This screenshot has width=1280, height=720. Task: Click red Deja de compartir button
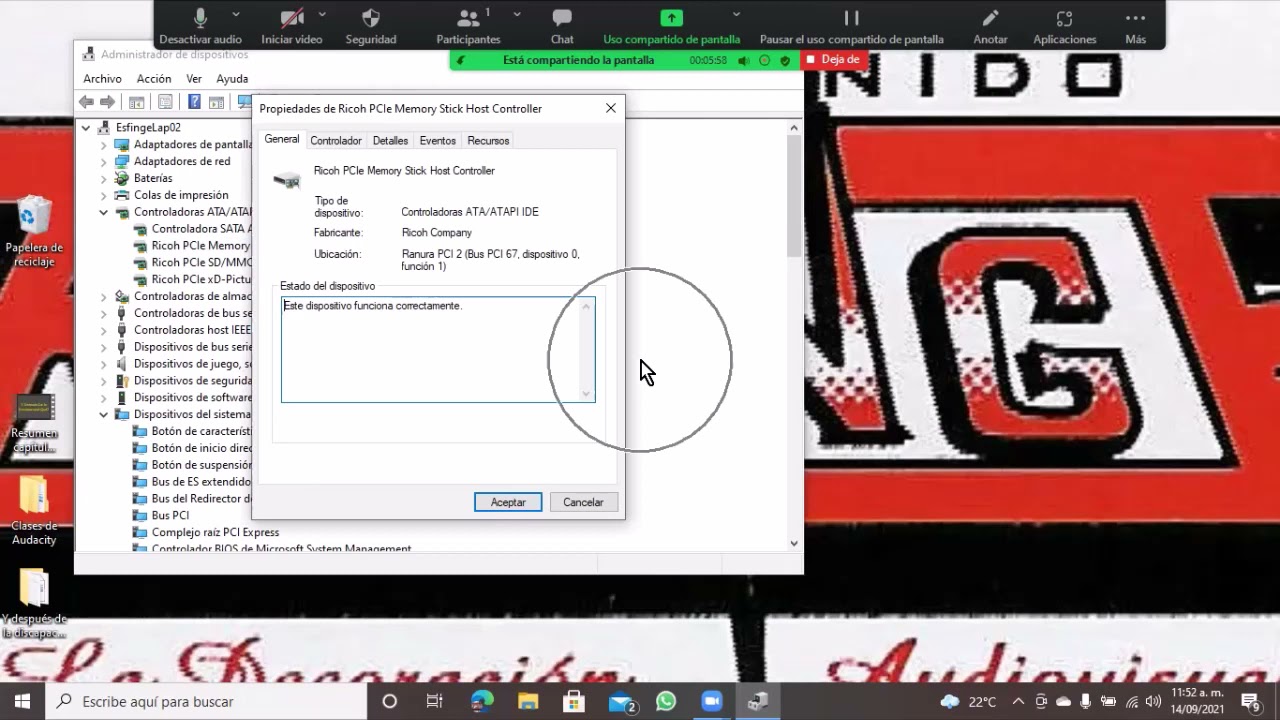click(x=833, y=60)
